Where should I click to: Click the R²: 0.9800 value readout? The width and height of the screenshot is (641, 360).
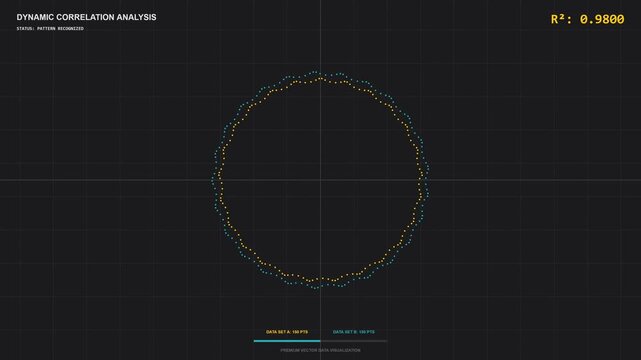click(x=587, y=19)
